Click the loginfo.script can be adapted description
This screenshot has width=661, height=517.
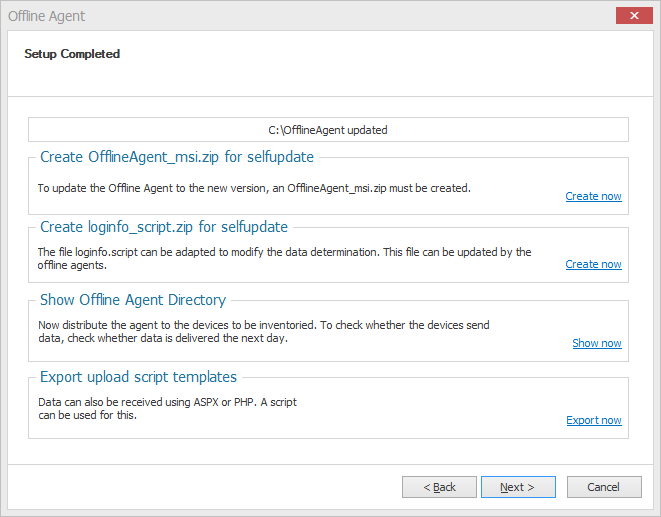pos(284,258)
